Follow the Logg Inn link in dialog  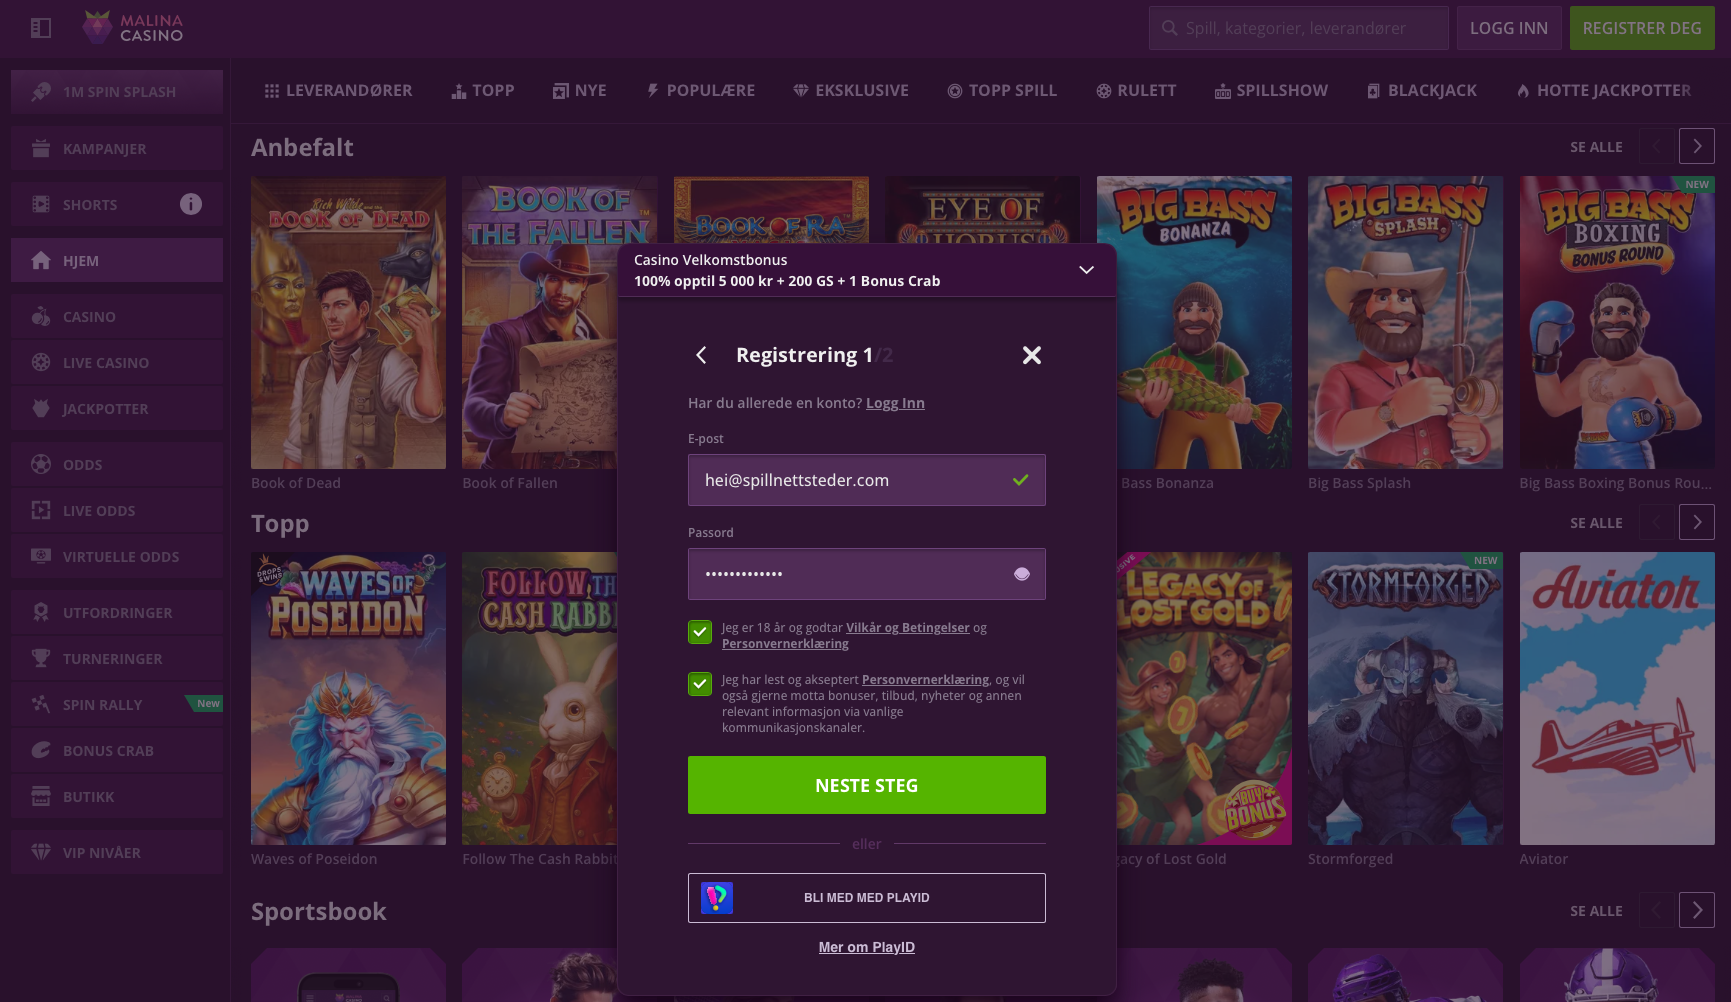[x=895, y=403]
